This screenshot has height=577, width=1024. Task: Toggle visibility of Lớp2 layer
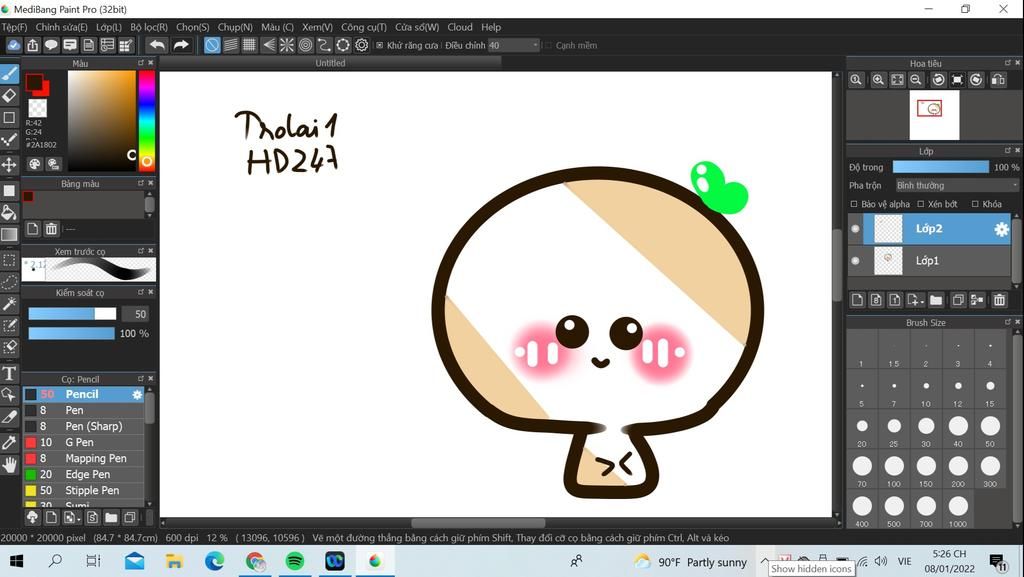point(856,228)
